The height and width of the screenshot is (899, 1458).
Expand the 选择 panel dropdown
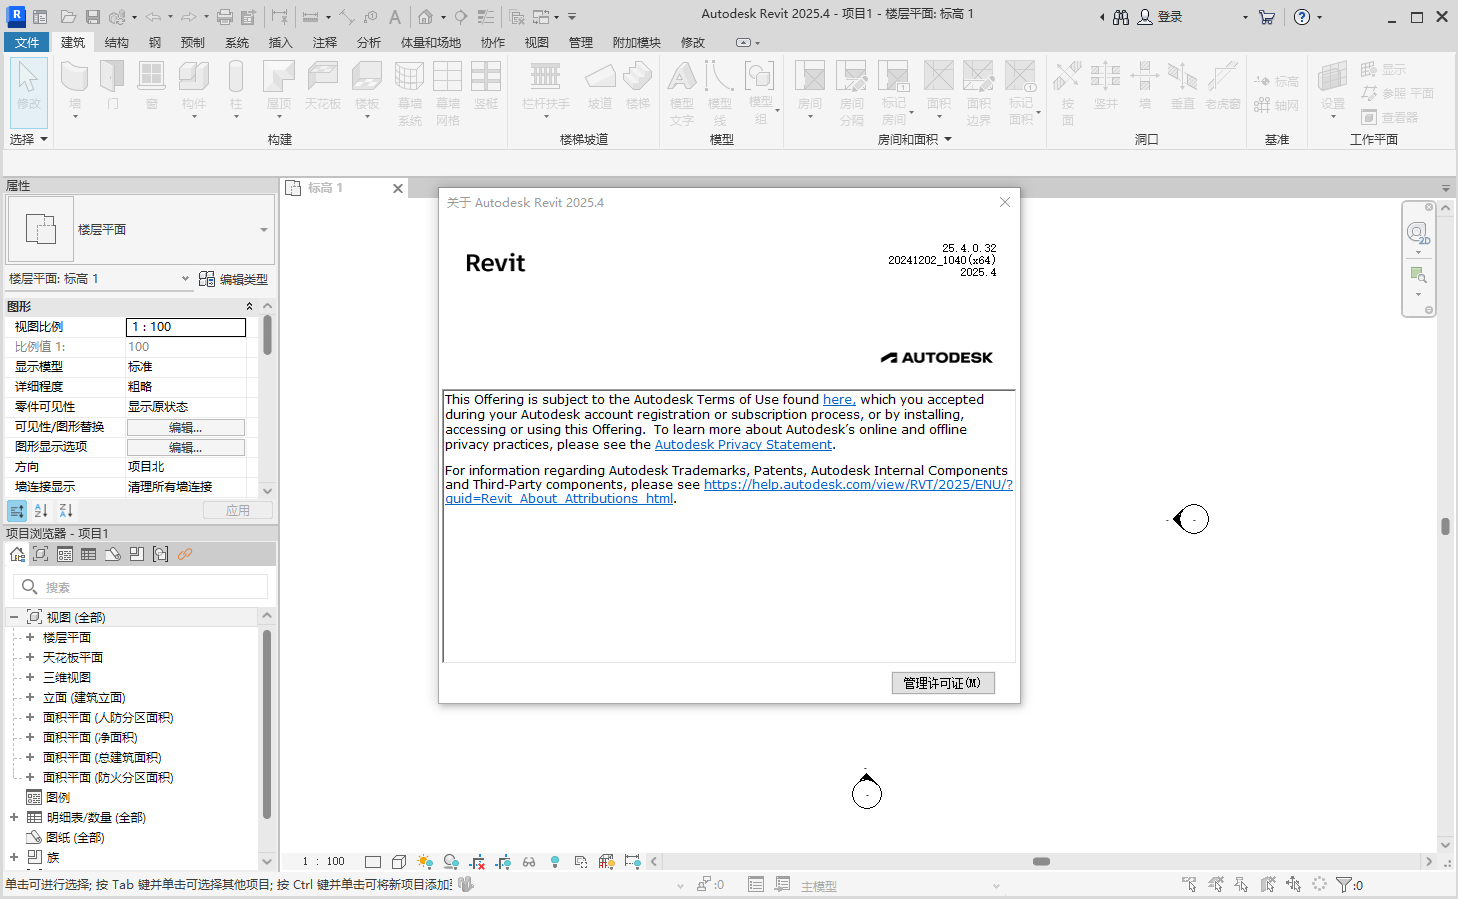click(x=44, y=139)
